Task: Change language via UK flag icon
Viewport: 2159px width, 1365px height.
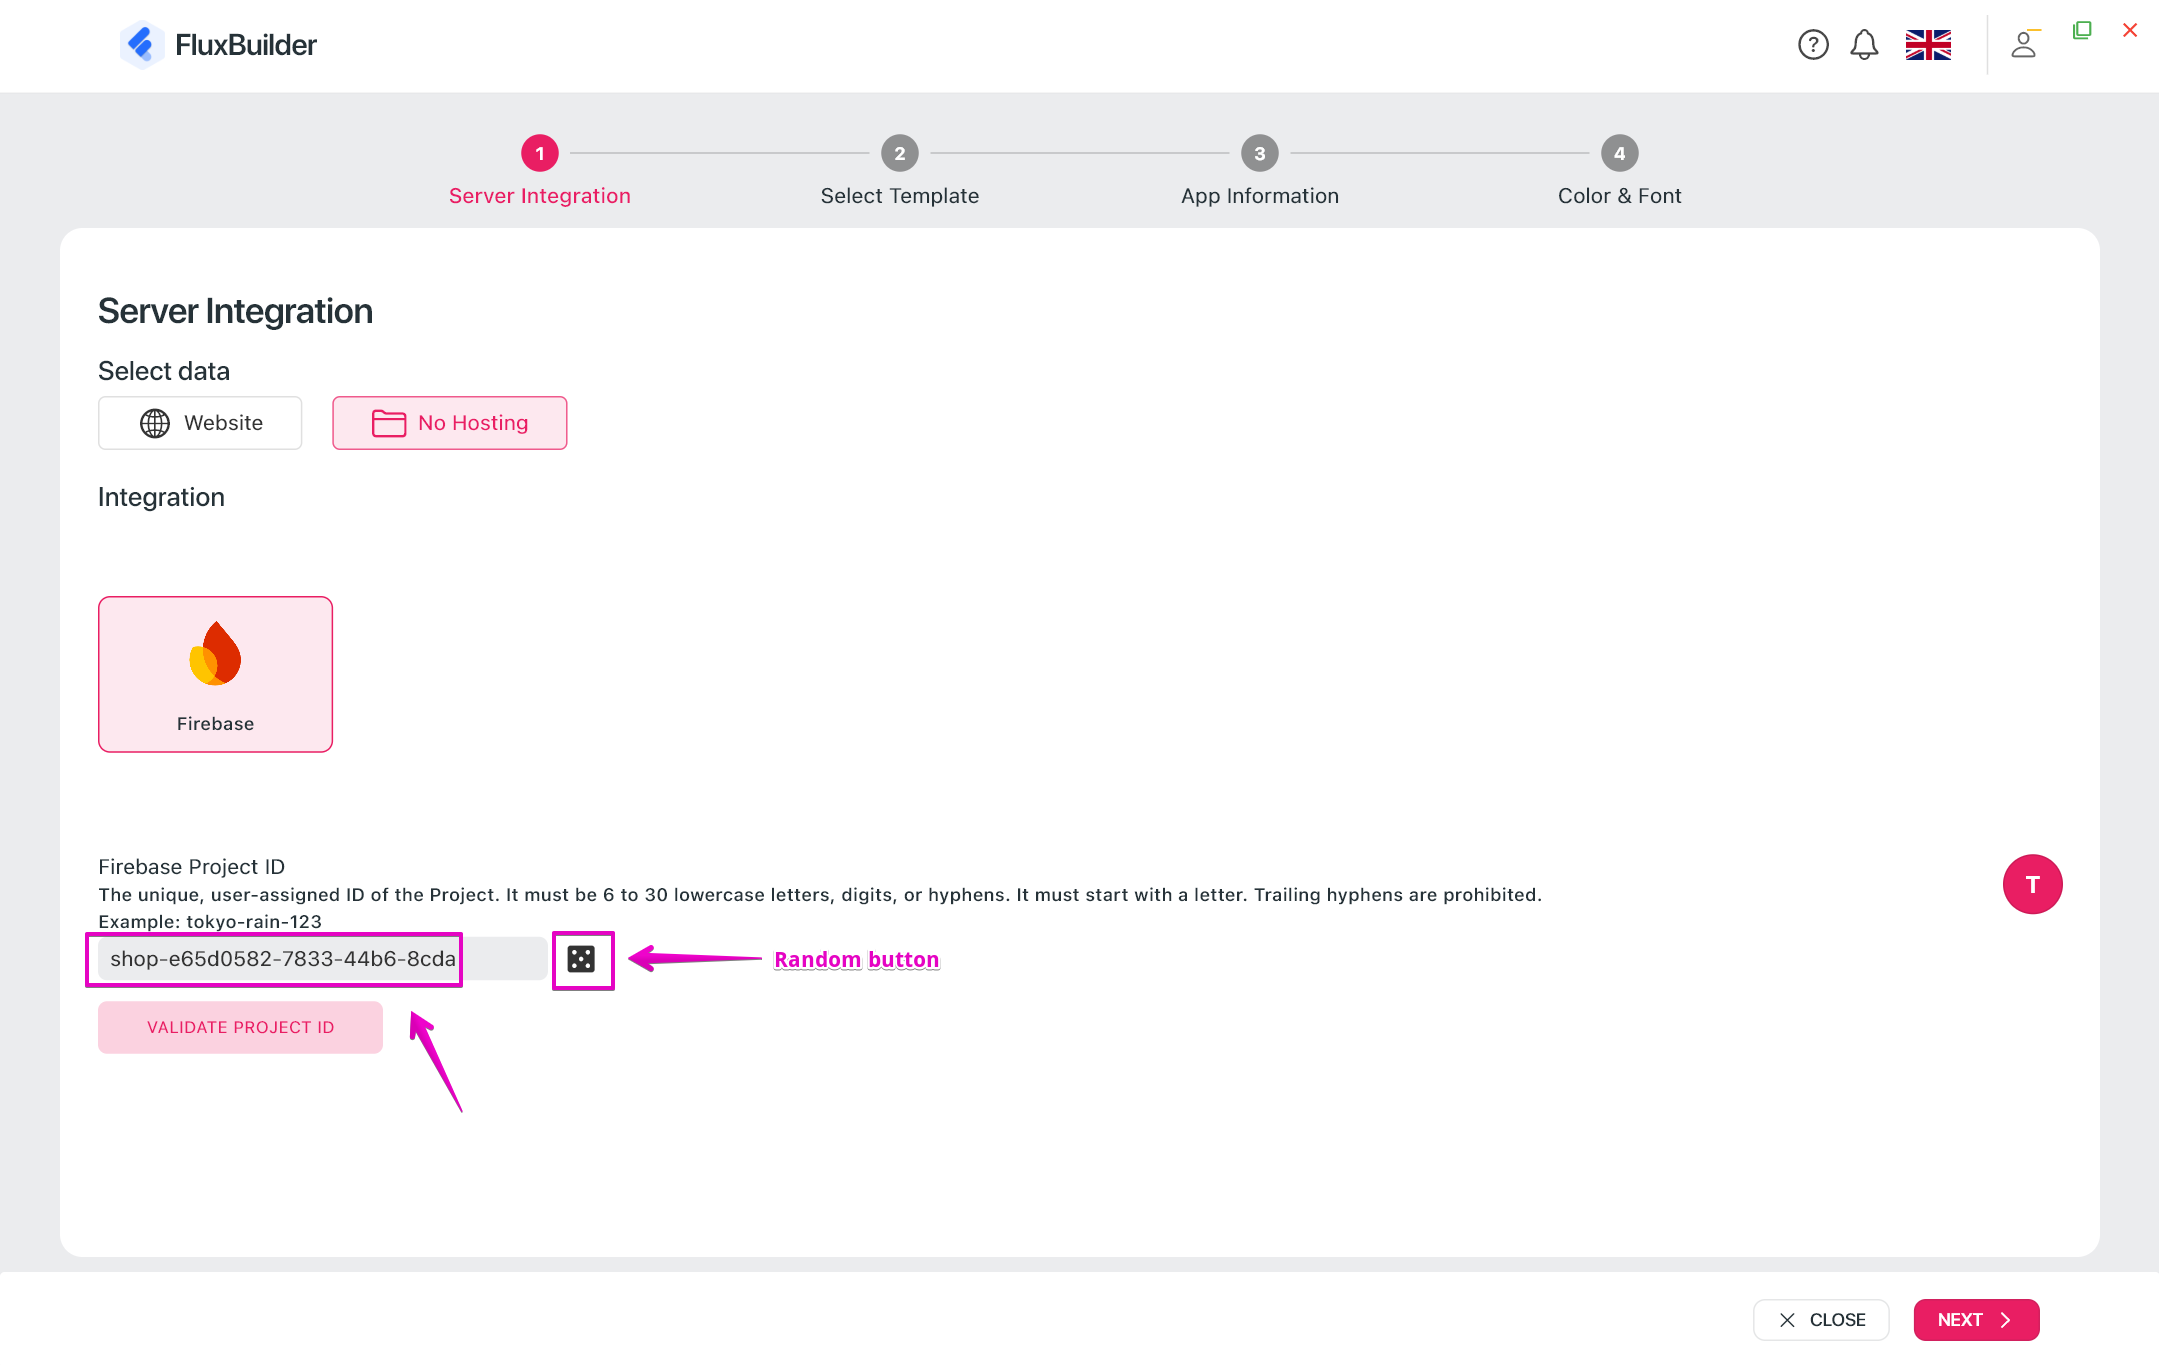Action: [1928, 45]
